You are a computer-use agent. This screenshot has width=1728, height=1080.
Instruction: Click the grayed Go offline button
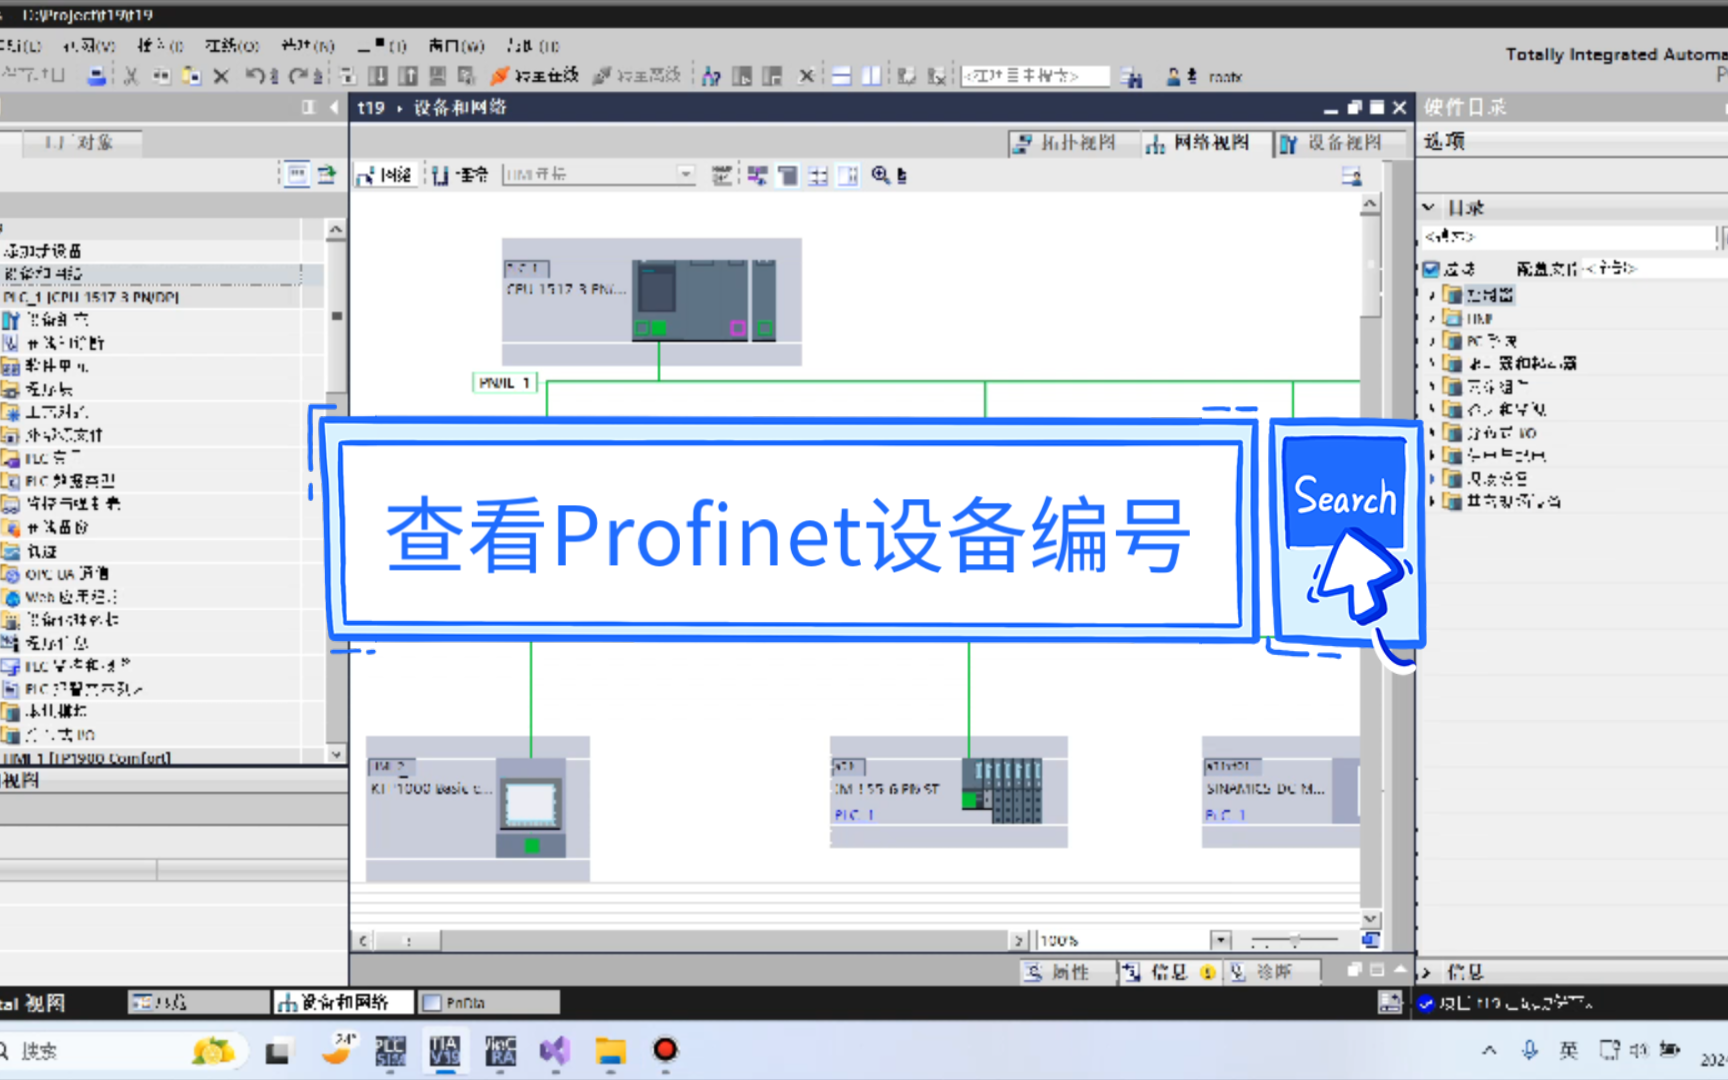636,76
